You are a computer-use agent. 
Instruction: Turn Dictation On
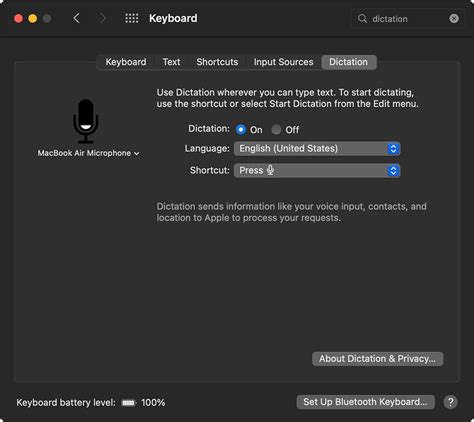[x=241, y=130]
